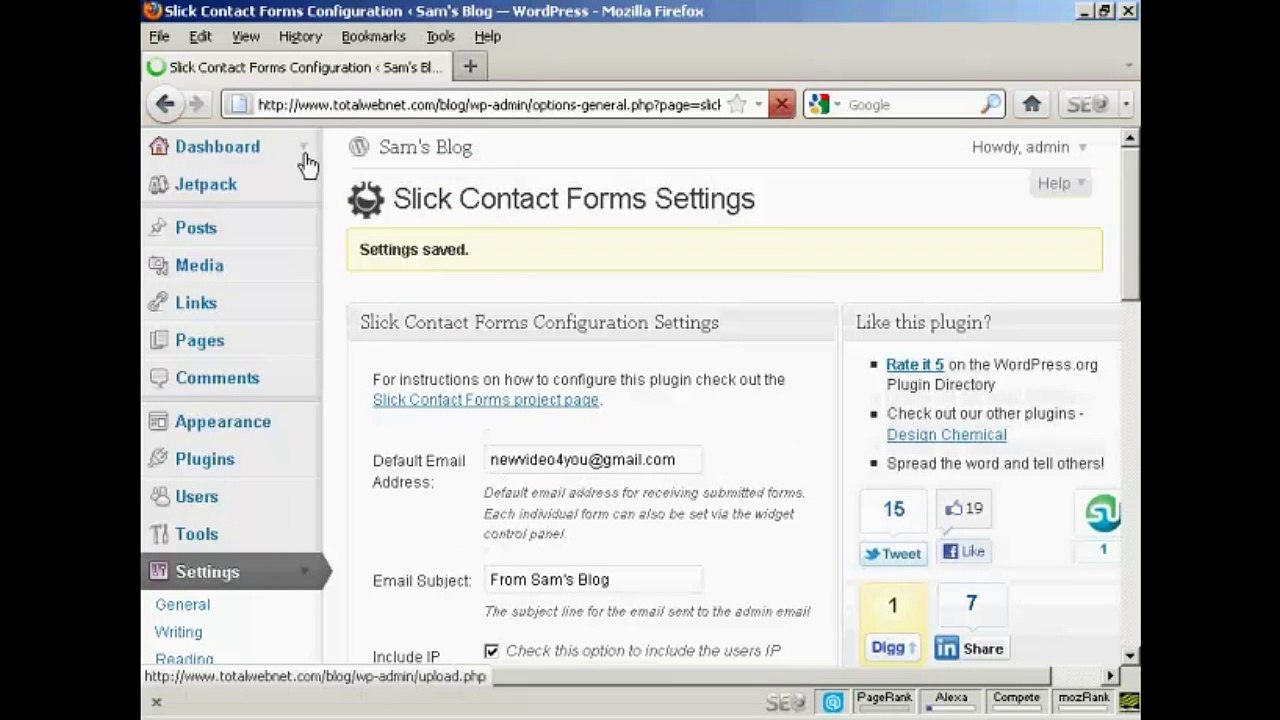The width and height of the screenshot is (1280, 720).
Task: Open the View menu
Action: pyautogui.click(x=245, y=36)
